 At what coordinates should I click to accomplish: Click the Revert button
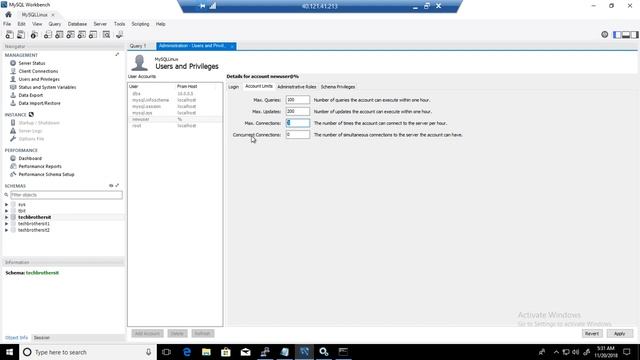click(592, 333)
